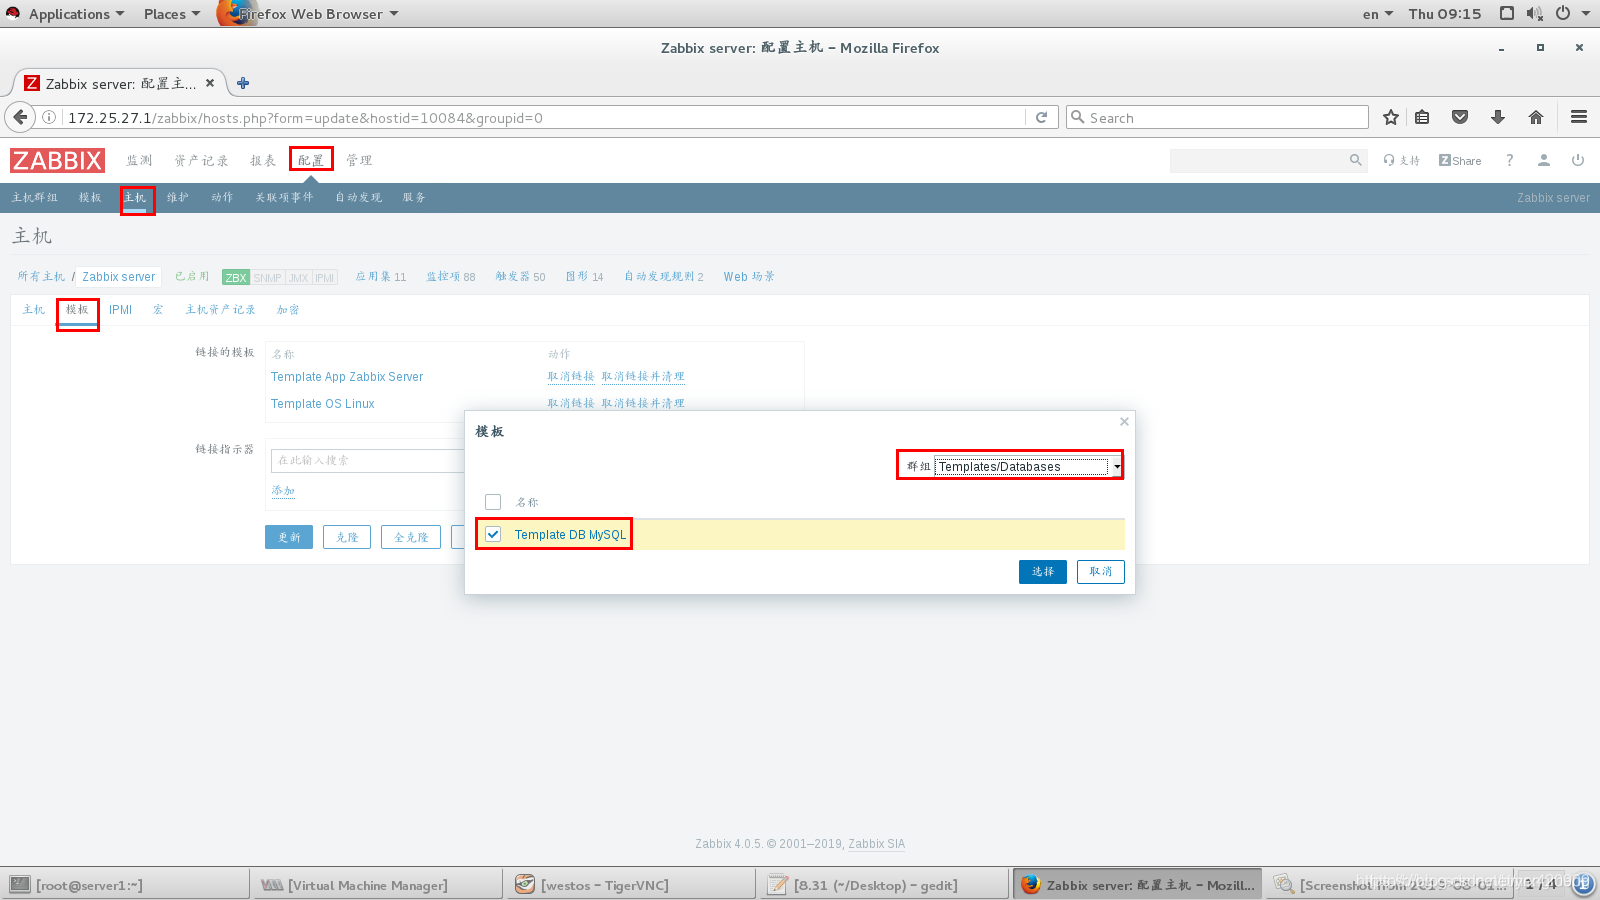Viewport: 1600px width, 900px height.
Task: Click the Zabbix search magnifier icon
Action: click(1355, 160)
